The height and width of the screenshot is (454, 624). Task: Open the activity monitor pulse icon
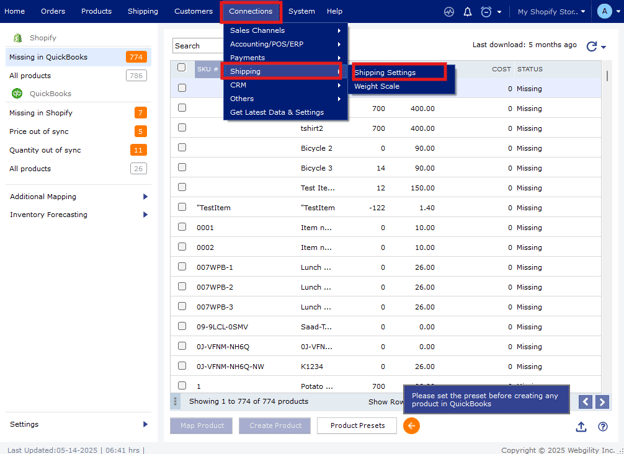[x=449, y=12]
